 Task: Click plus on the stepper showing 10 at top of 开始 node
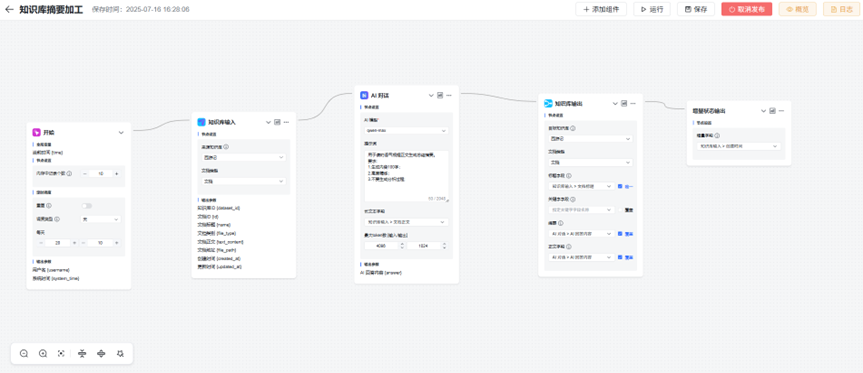click(x=116, y=173)
